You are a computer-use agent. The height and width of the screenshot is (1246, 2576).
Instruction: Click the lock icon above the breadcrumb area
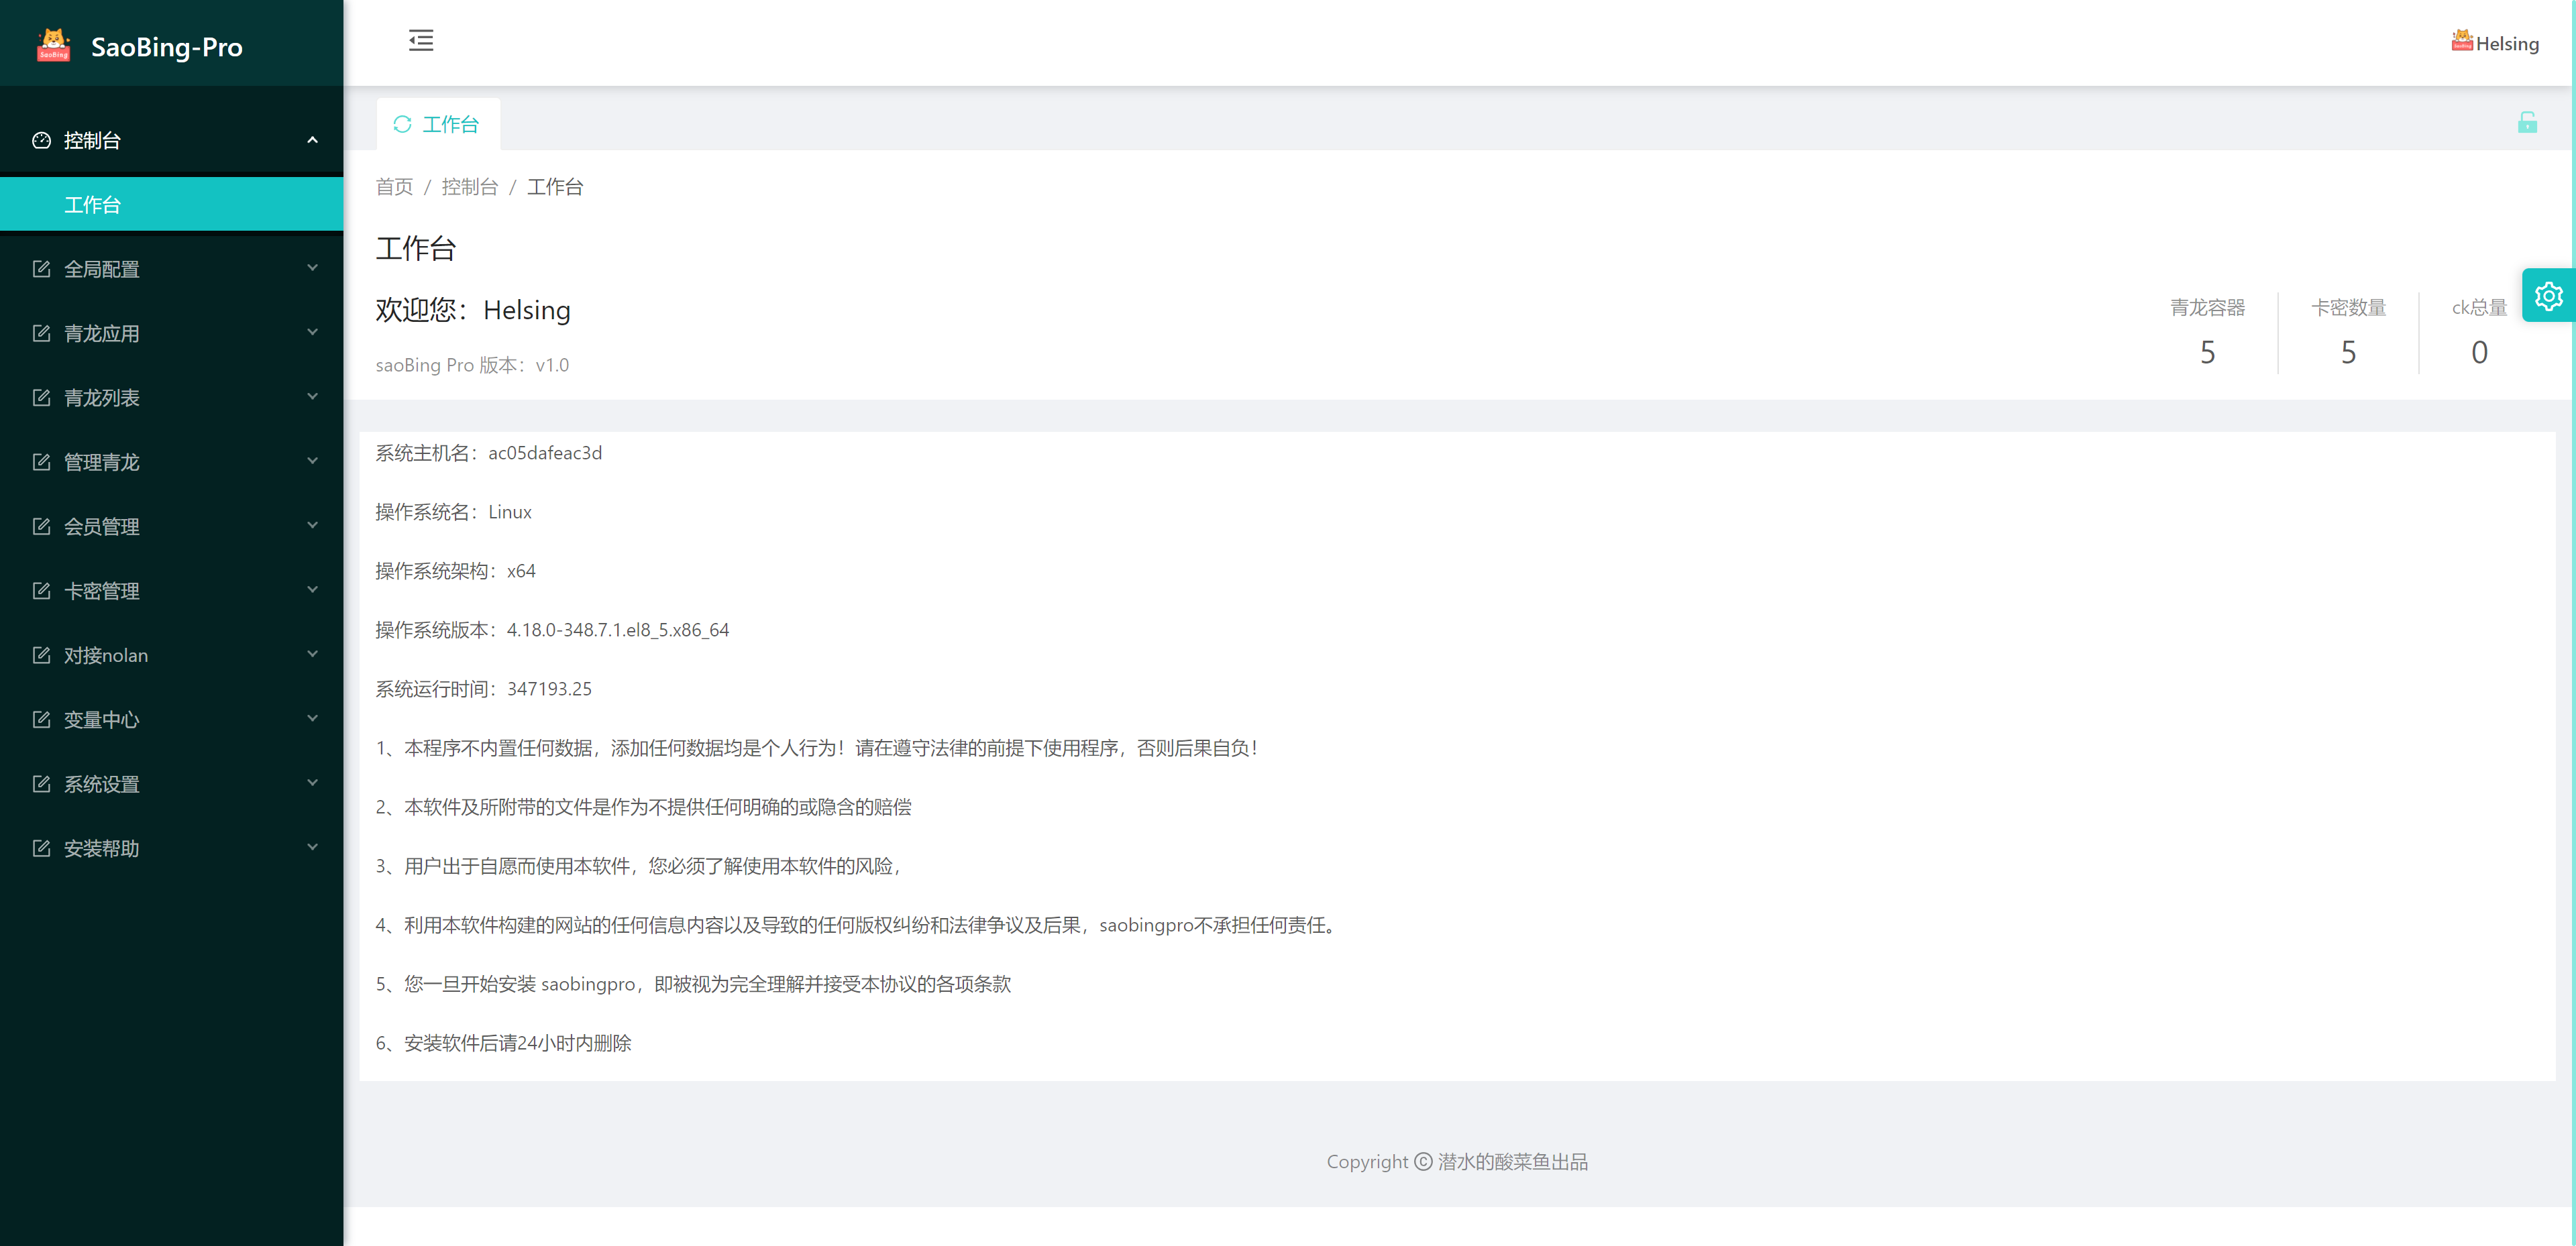click(2528, 121)
